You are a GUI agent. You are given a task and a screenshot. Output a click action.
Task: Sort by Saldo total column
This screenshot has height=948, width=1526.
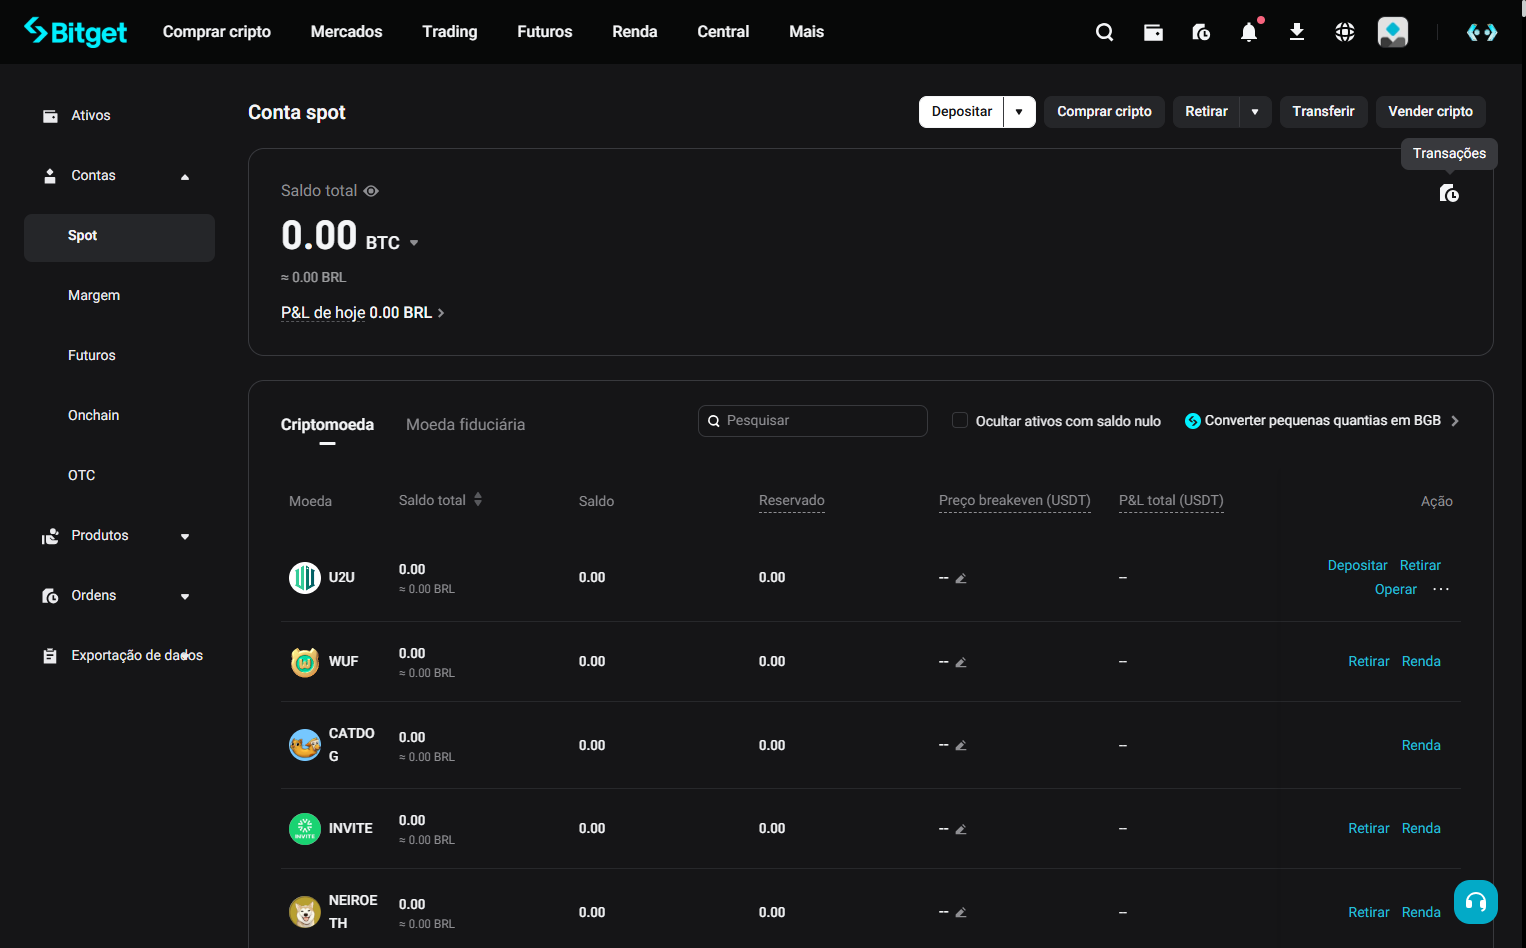pyautogui.click(x=478, y=499)
